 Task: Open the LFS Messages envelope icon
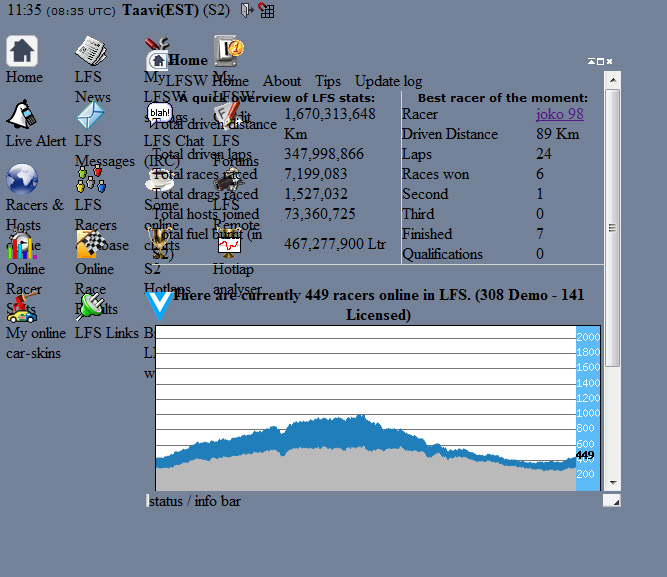pos(90,115)
